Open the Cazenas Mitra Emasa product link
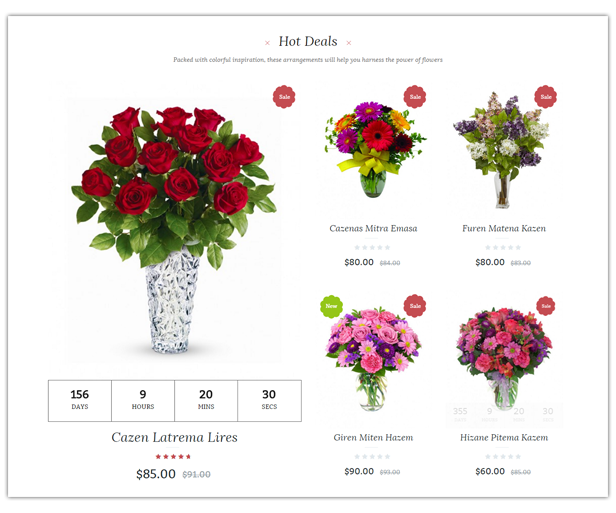This screenshot has height=513, width=616. tap(373, 228)
